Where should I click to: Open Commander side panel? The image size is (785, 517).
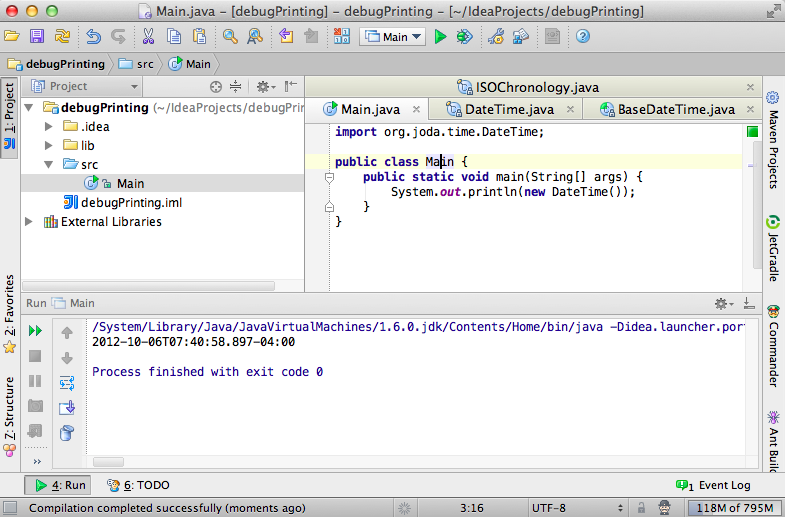773,346
